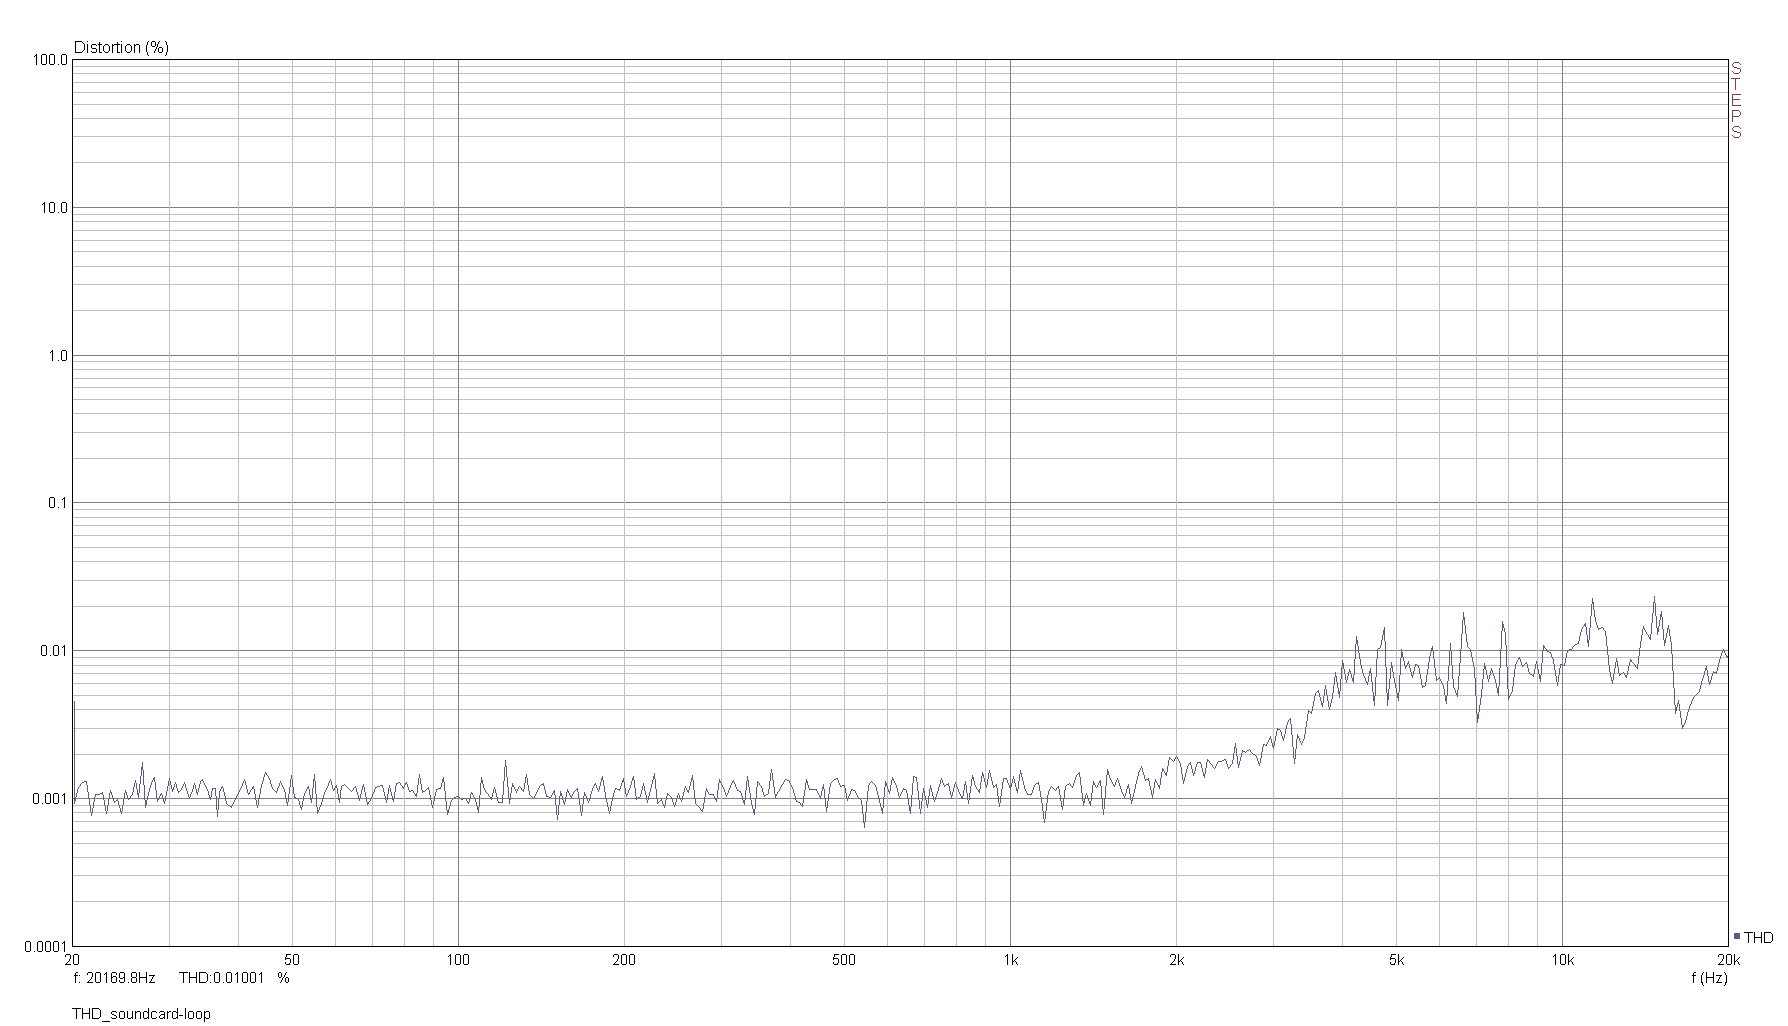Click the y-axis label 0.01
The height and width of the screenshot is (1026, 1788).
[x=54, y=651]
